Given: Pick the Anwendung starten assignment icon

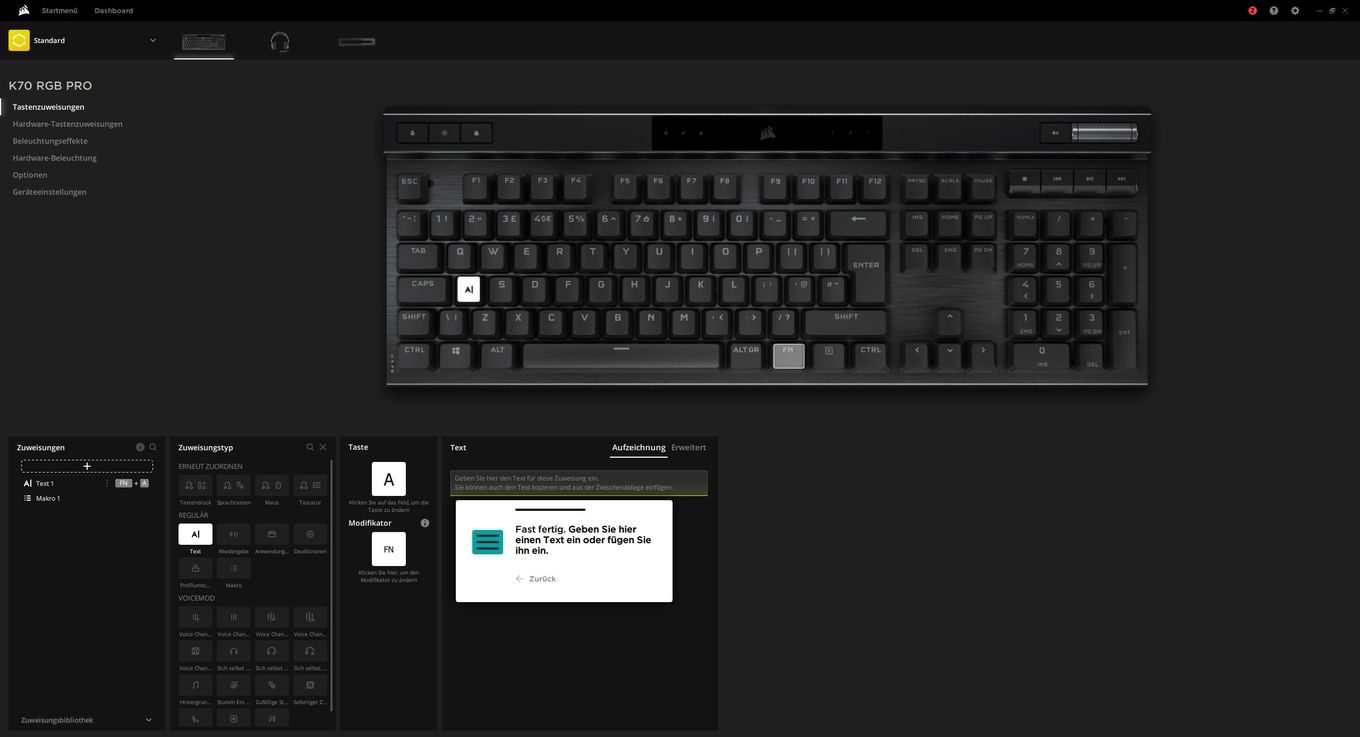Looking at the screenshot, I should tap(272, 534).
